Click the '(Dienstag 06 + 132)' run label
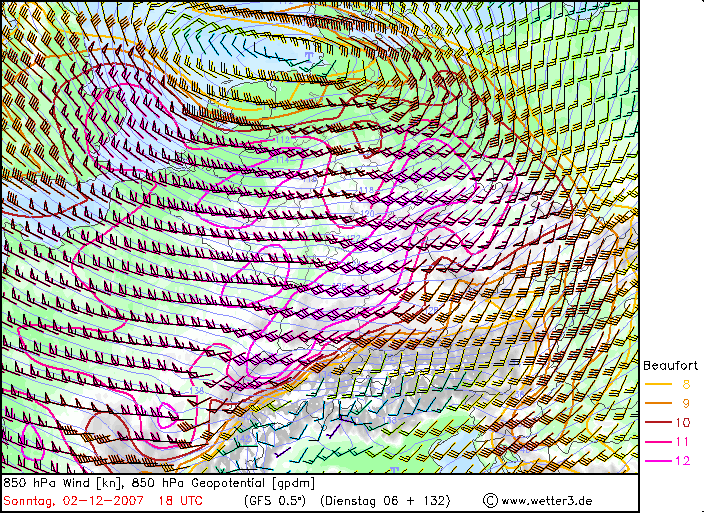This screenshot has height=513, width=704. (x=385, y=500)
